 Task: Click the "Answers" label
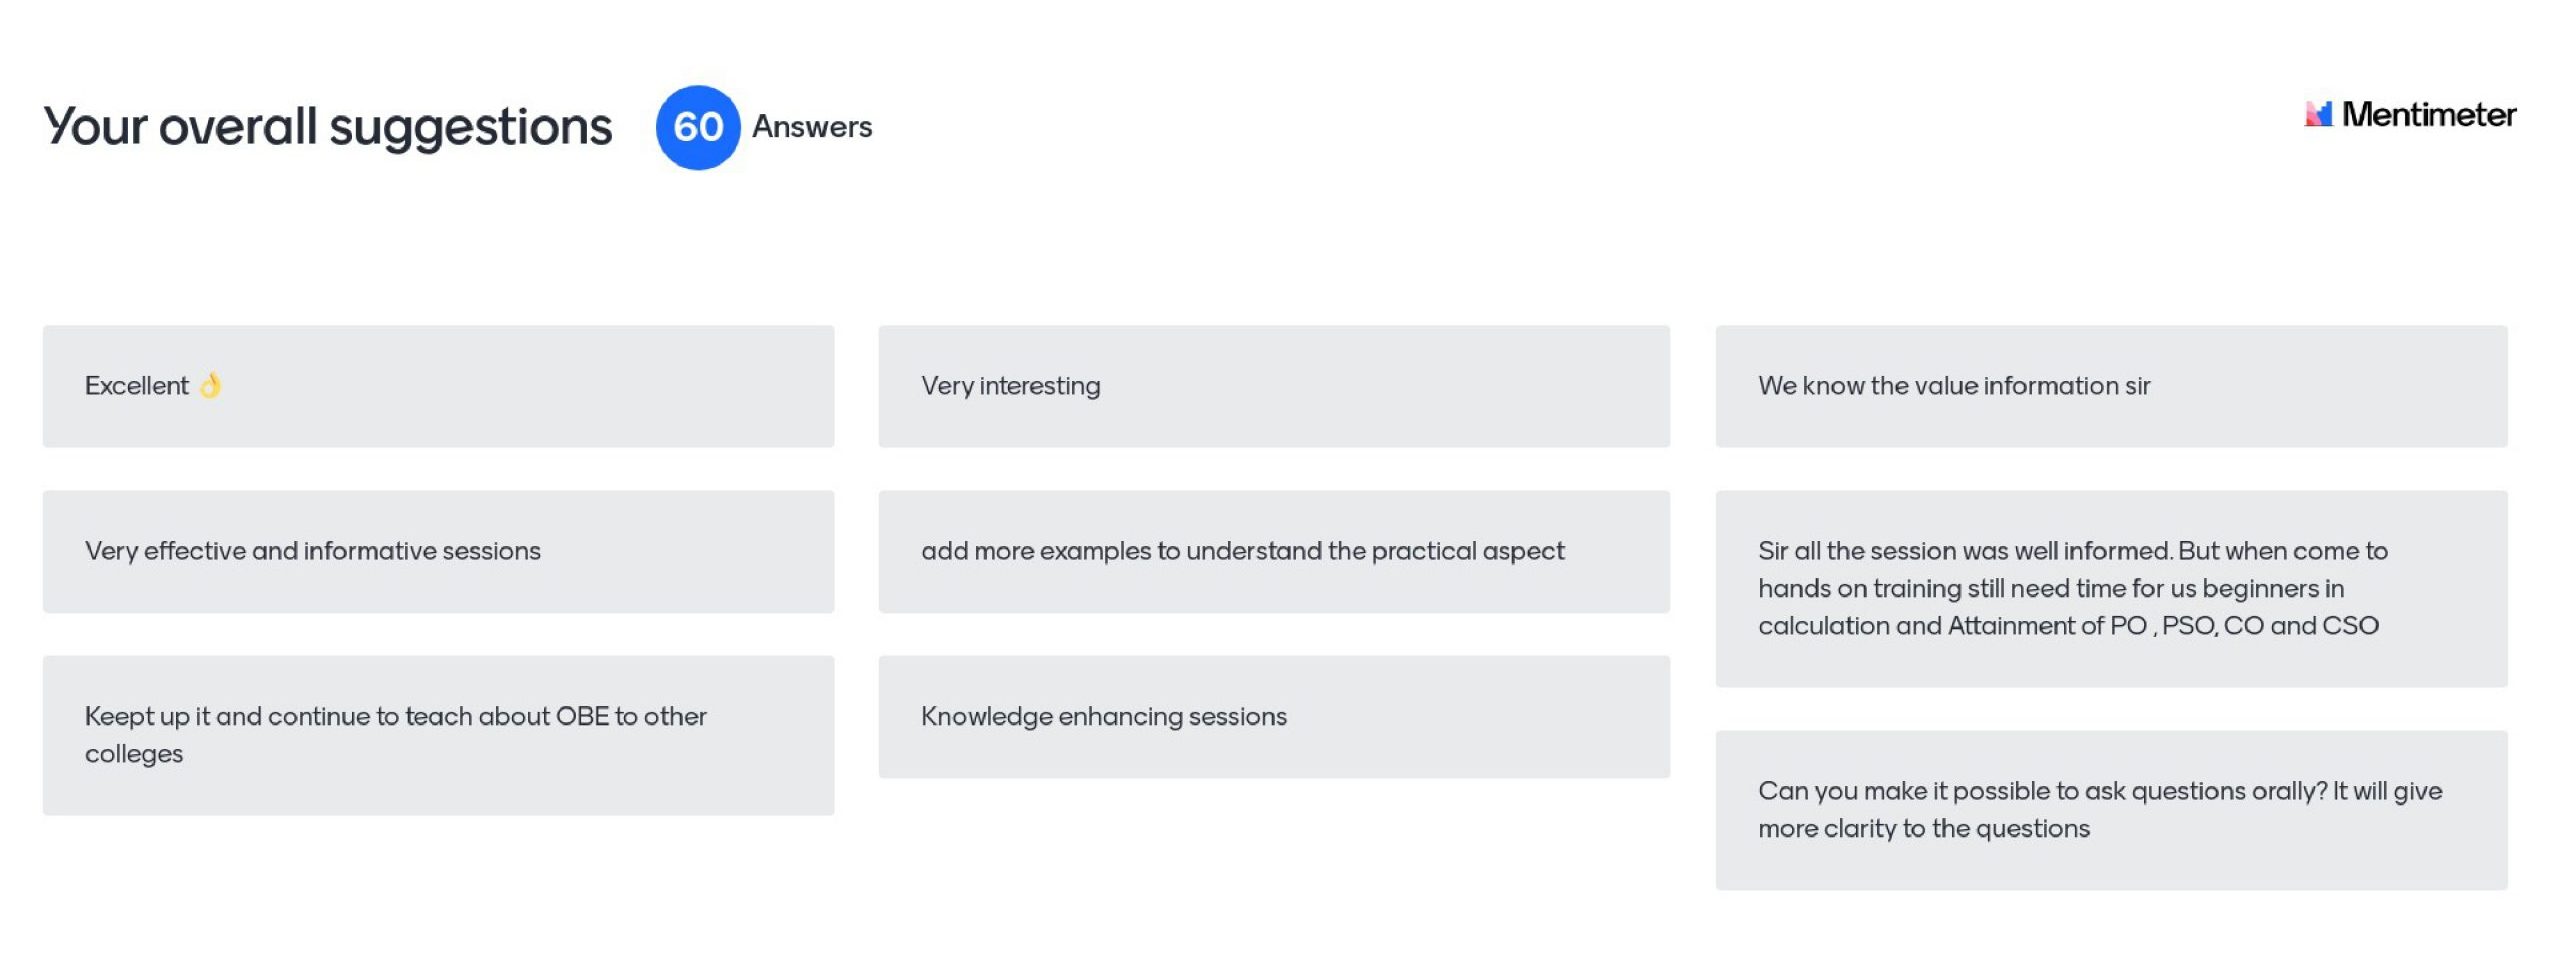(x=811, y=127)
